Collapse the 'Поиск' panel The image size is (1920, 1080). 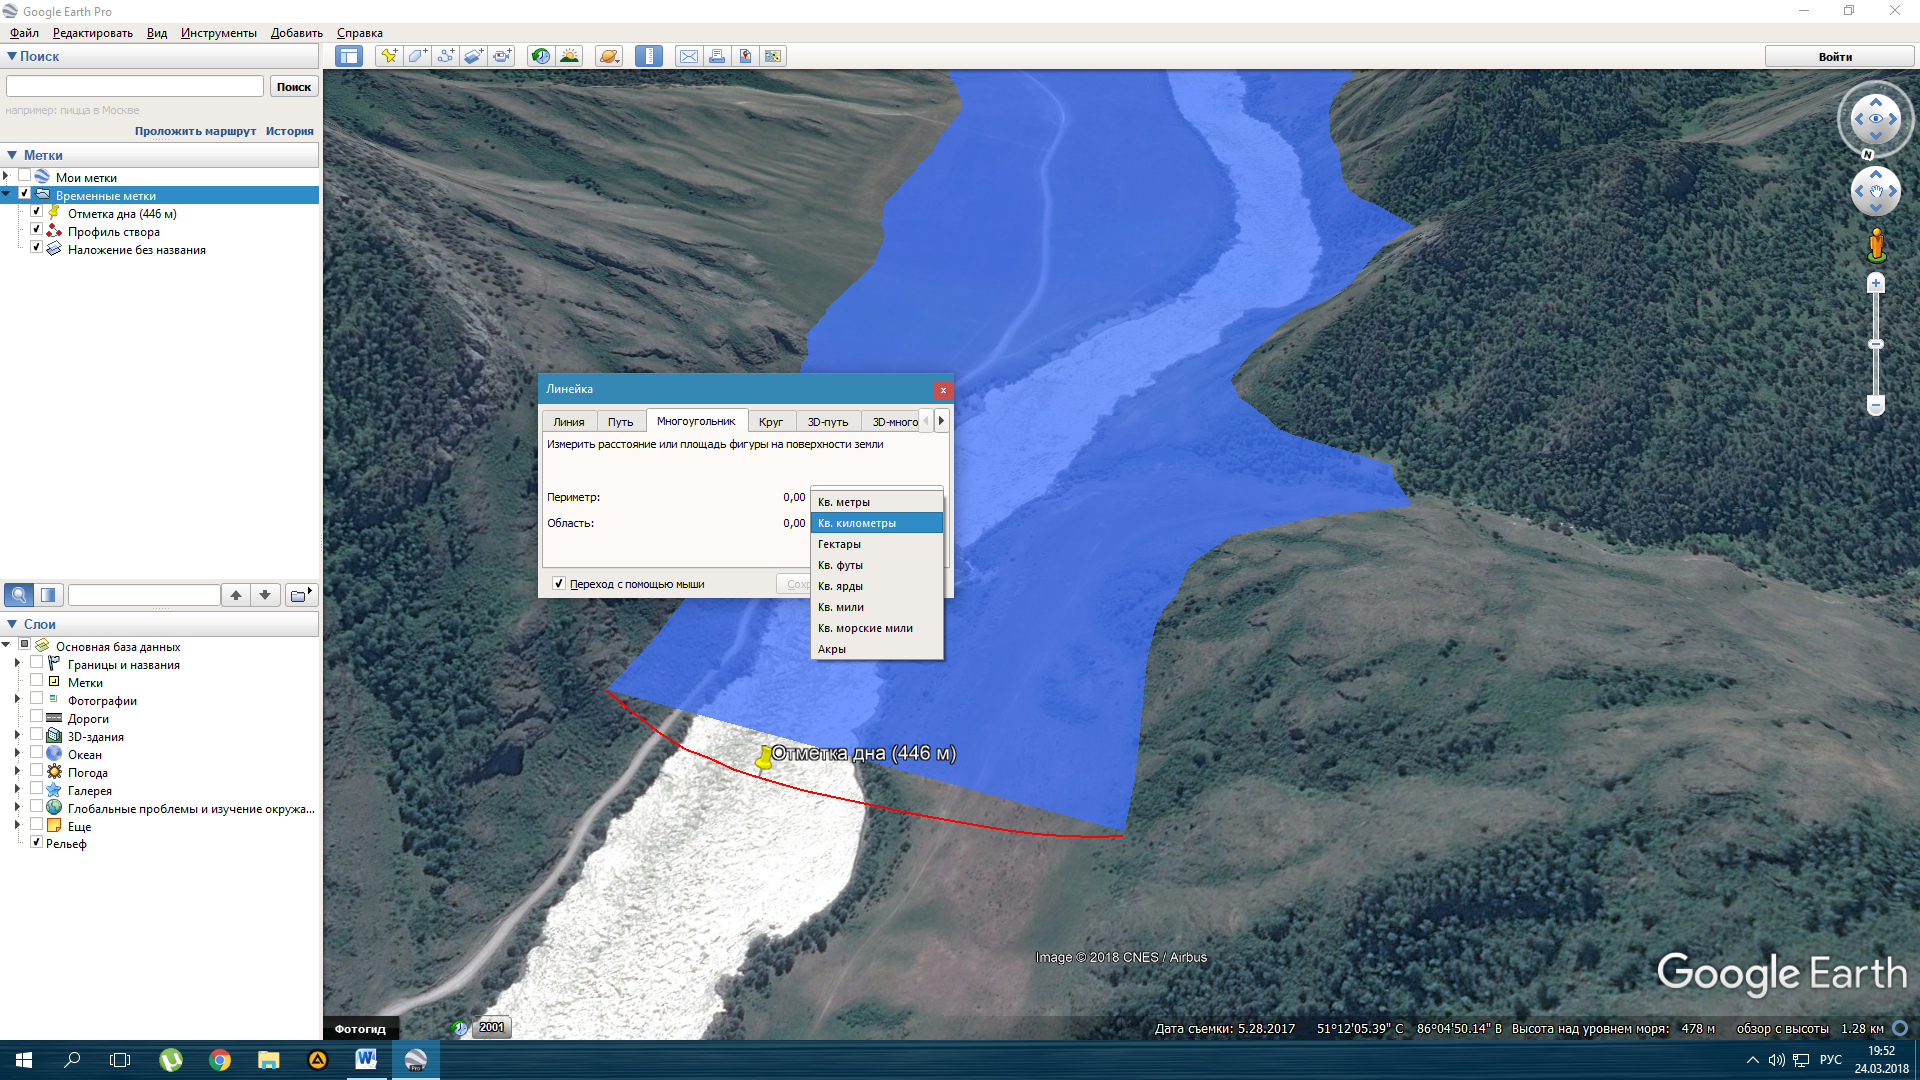pyautogui.click(x=11, y=56)
